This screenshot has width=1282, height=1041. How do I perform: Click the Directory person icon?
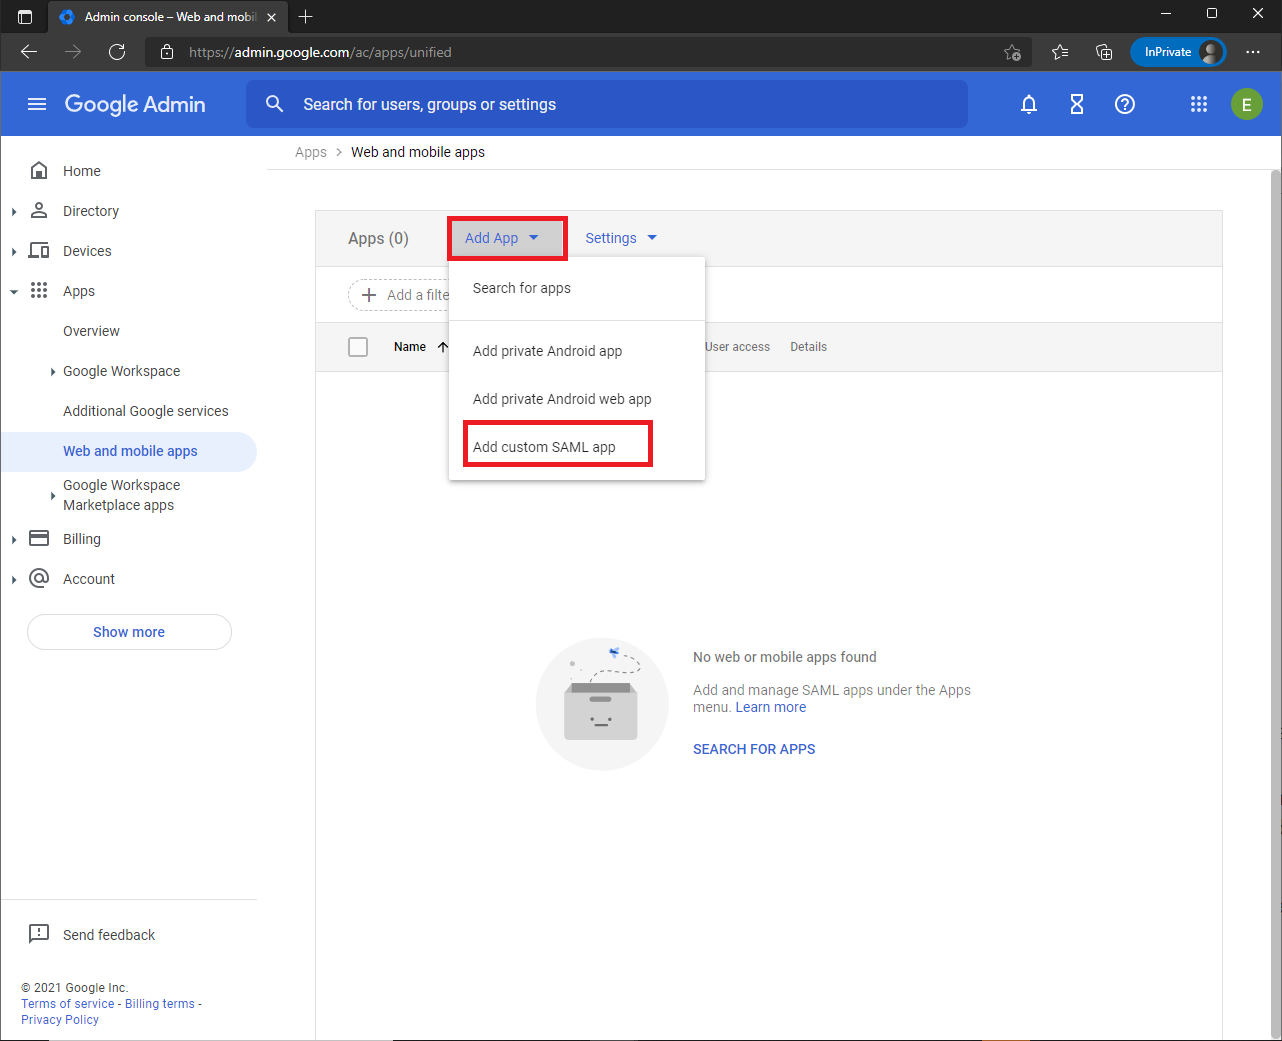pos(39,211)
